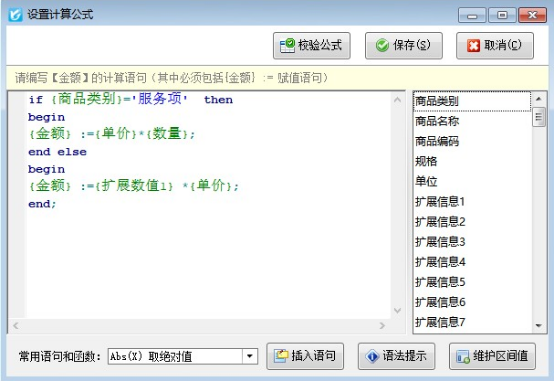This screenshot has height=381, width=554.
Task: Select 扩展信息5 in the field list
Action: pyautogui.click(x=472, y=282)
